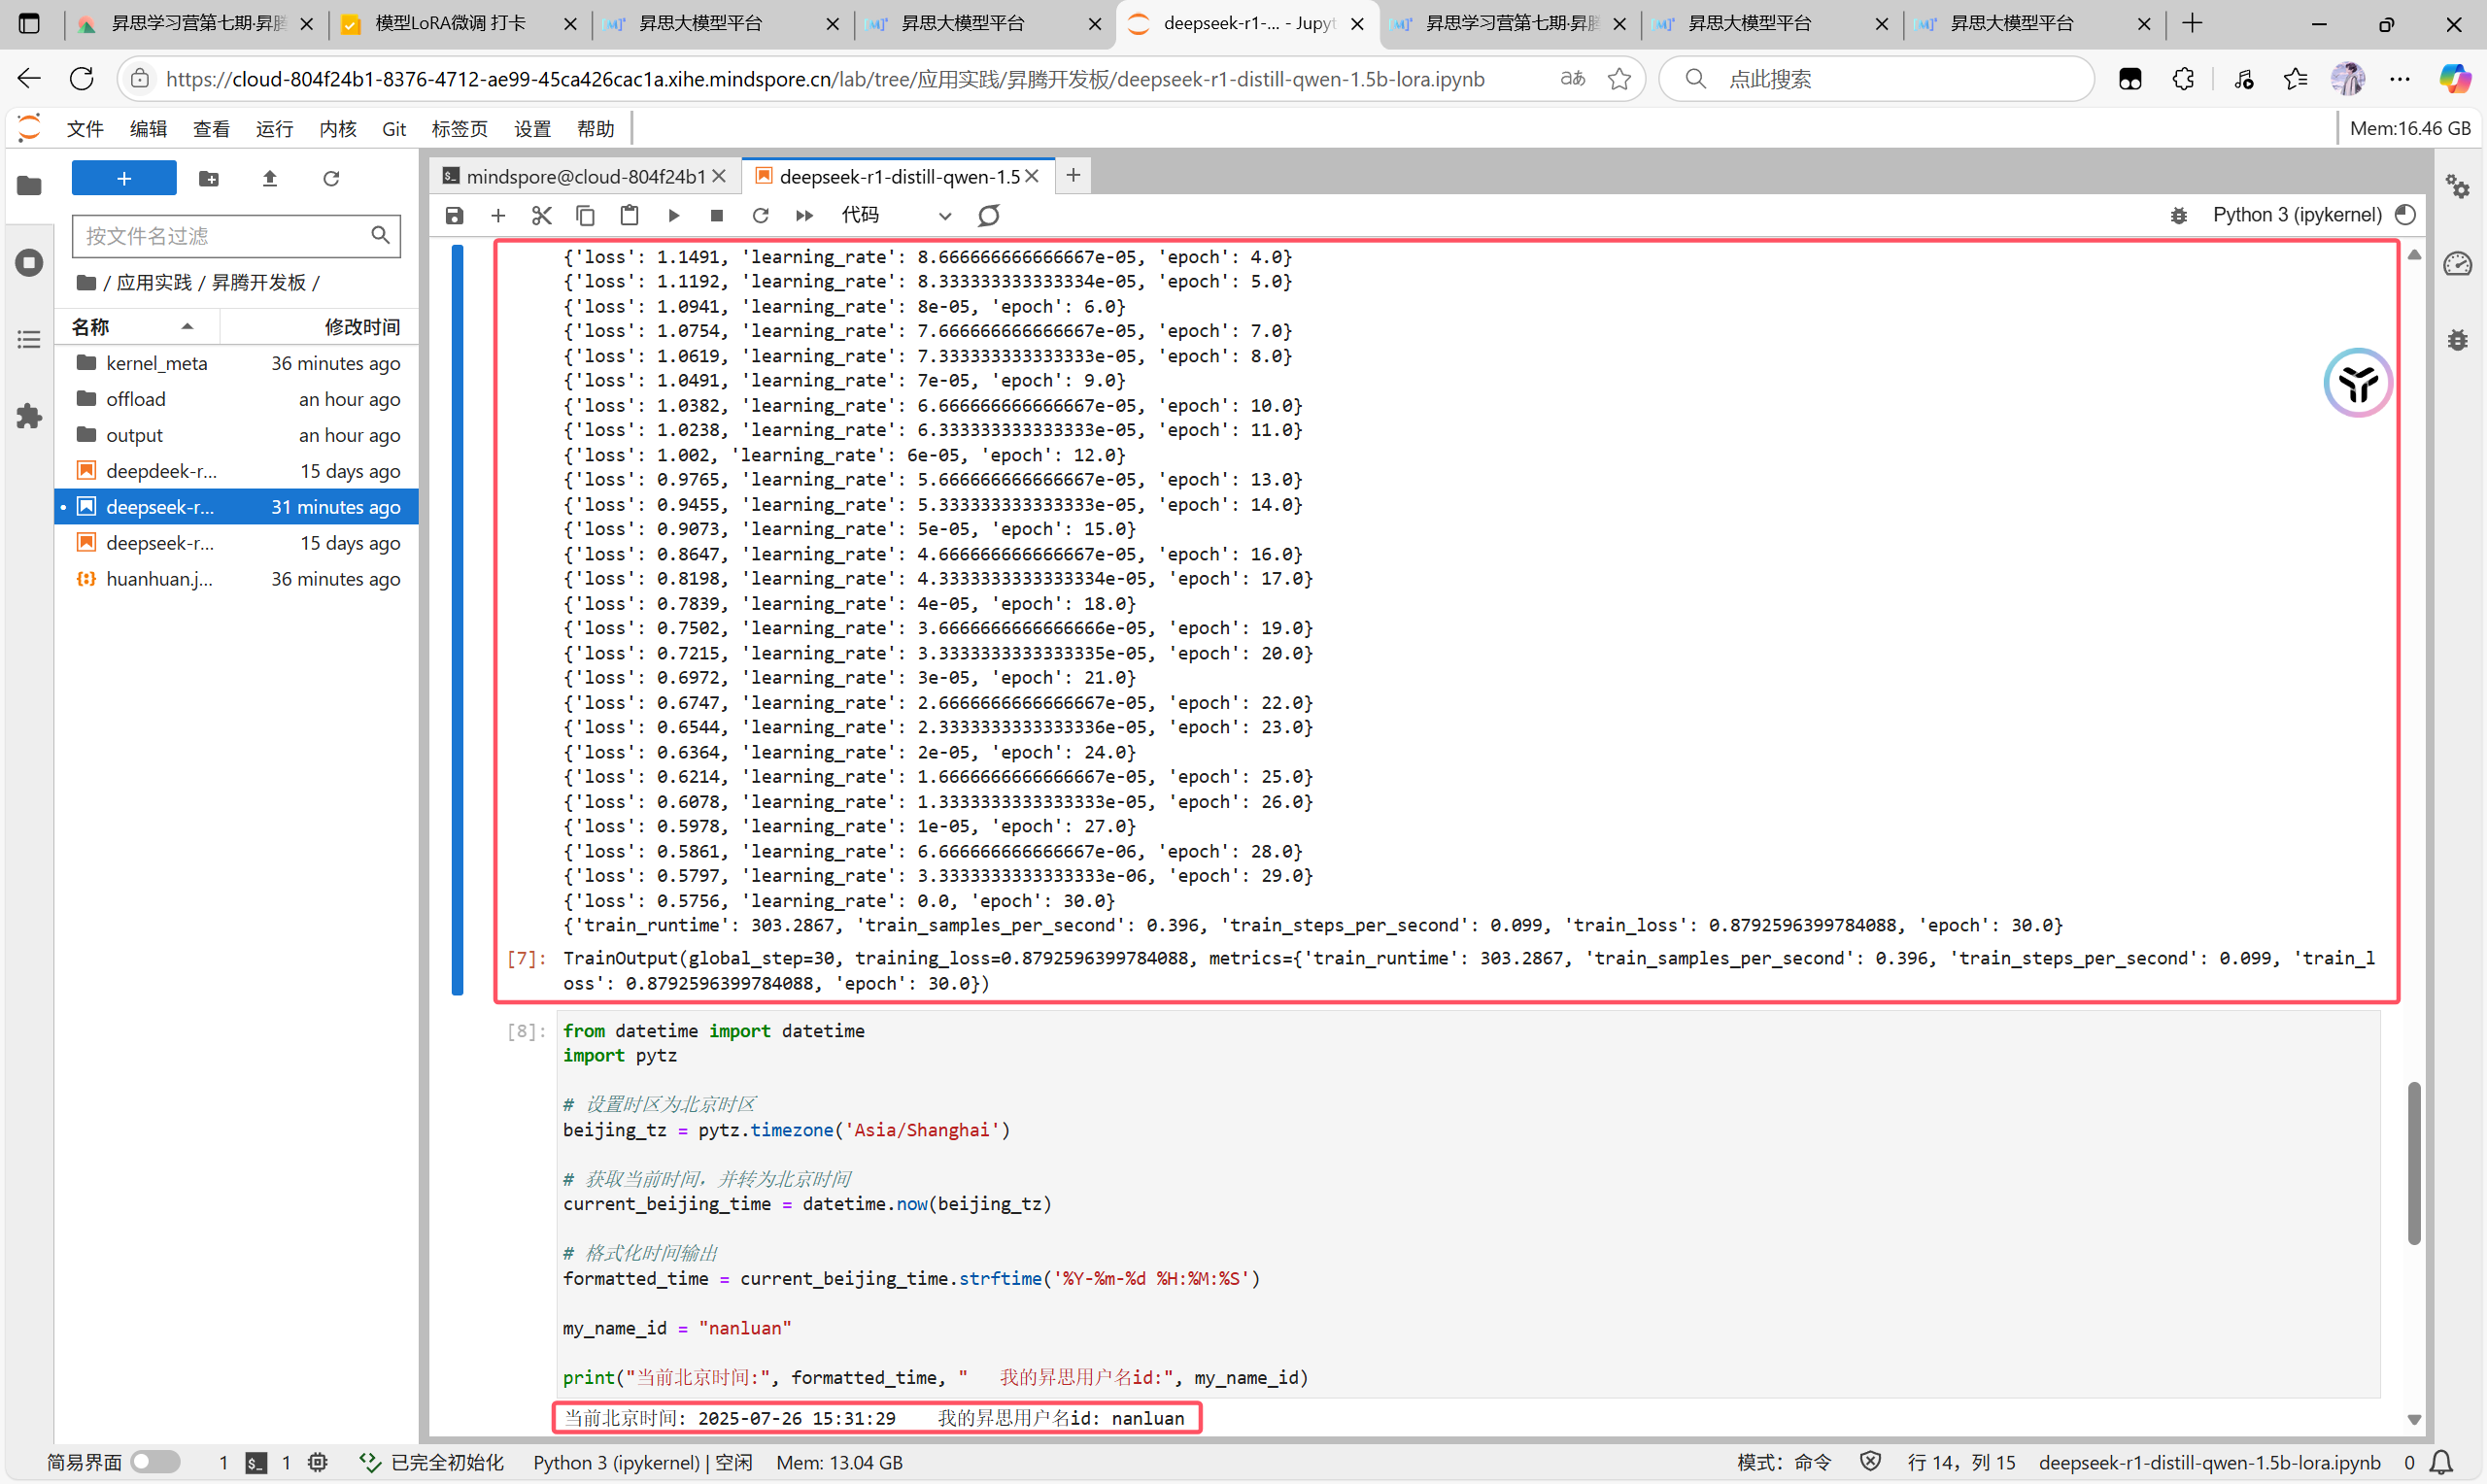Upload files with the upload arrow icon
This screenshot has width=2487, height=1484.
[x=269, y=179]
